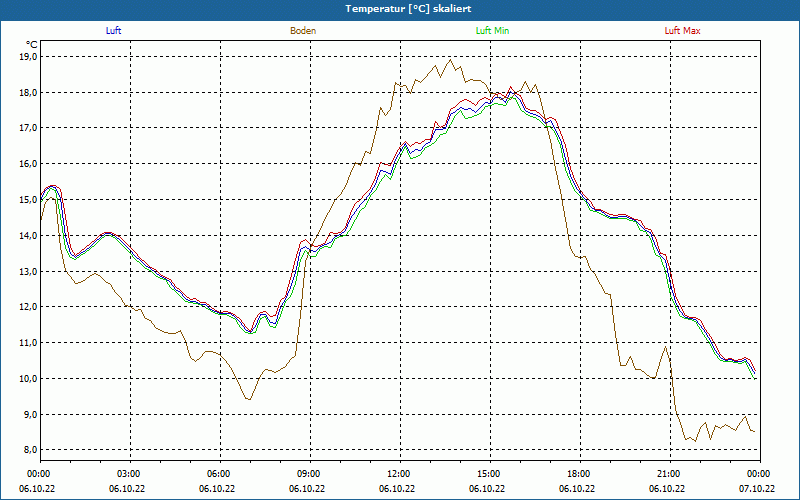Click the 'Boden' legend label
800x500 pixels.
tap(303, 31)
